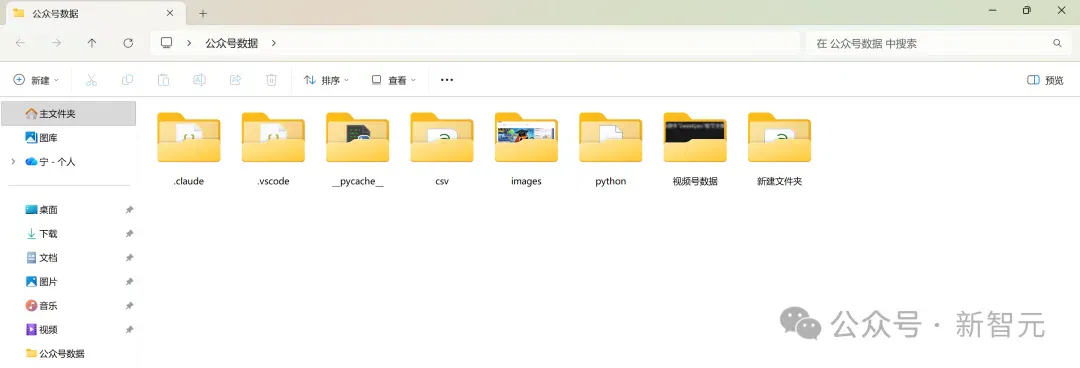This screenshot has width=1080, height=368.
Task: Click the Cut scissors icon
Action: [x=91, y=80]
